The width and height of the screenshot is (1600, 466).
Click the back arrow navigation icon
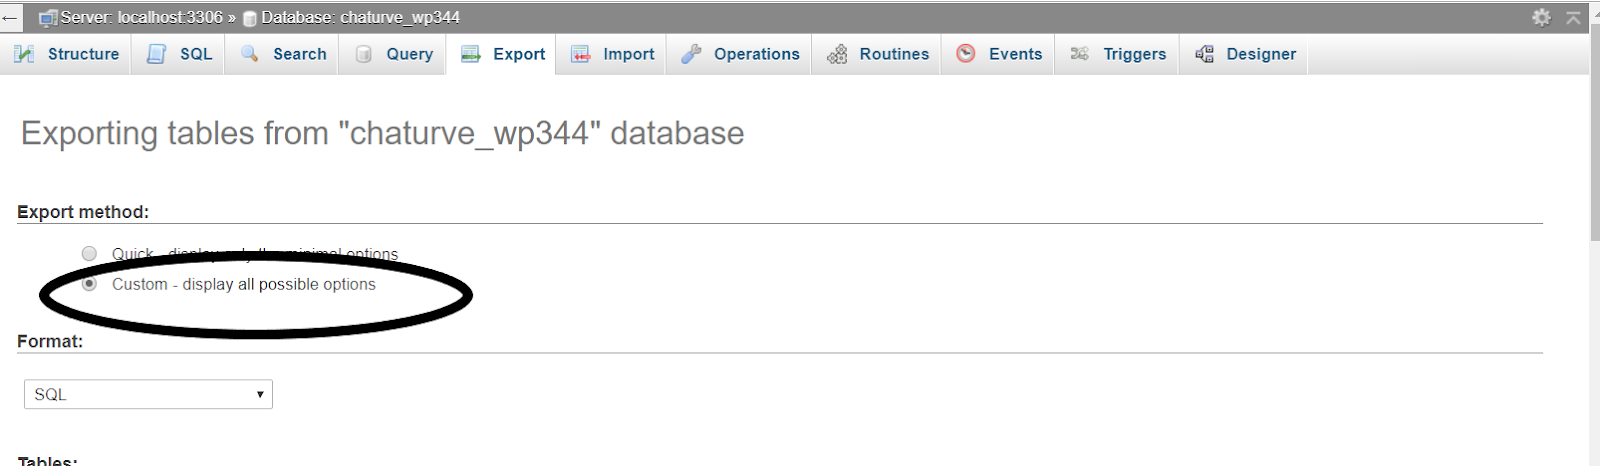(x=10, y=17)
